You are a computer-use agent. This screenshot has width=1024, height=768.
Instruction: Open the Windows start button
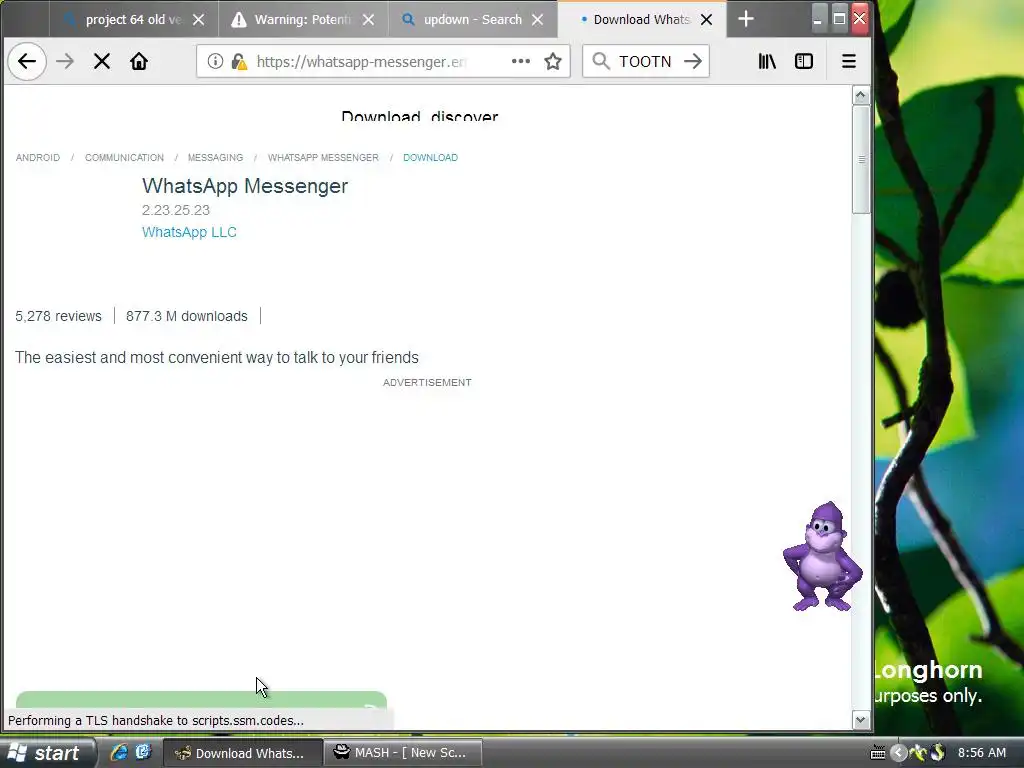47,753
